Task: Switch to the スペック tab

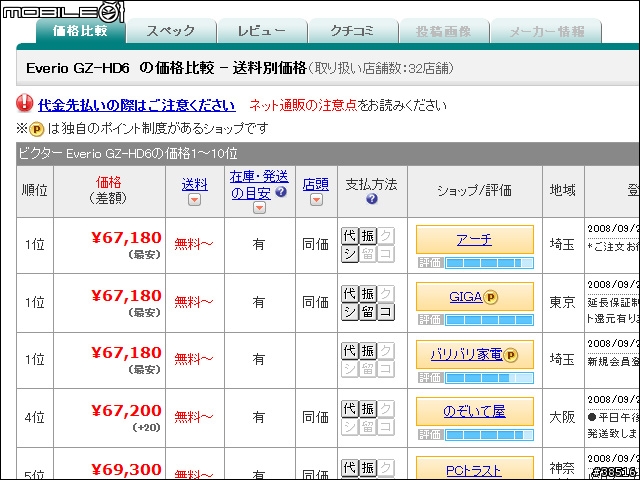Action: [x=171, y=31]
